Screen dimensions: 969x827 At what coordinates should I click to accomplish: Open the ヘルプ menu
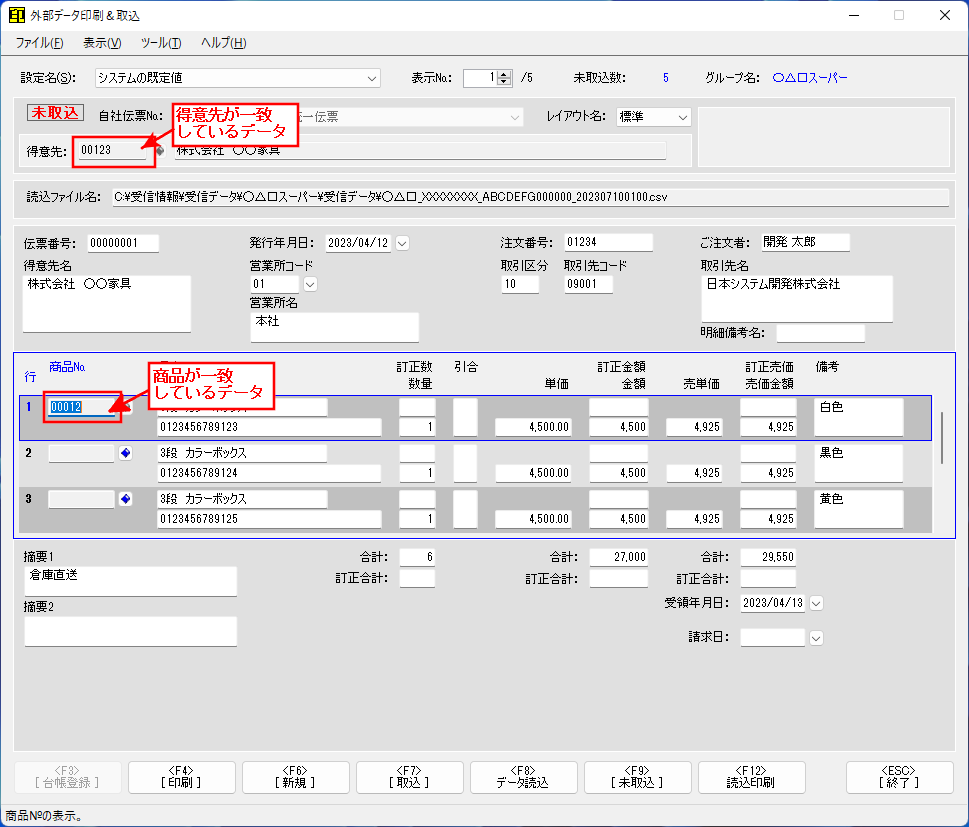click(x=224, y=43)
